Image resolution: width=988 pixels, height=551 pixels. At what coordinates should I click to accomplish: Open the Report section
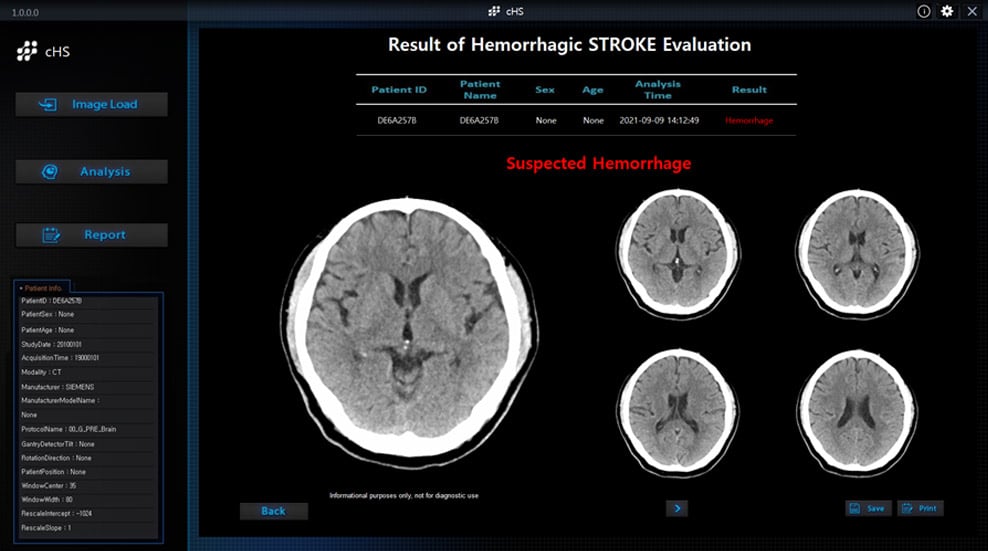tap(91, 235)
